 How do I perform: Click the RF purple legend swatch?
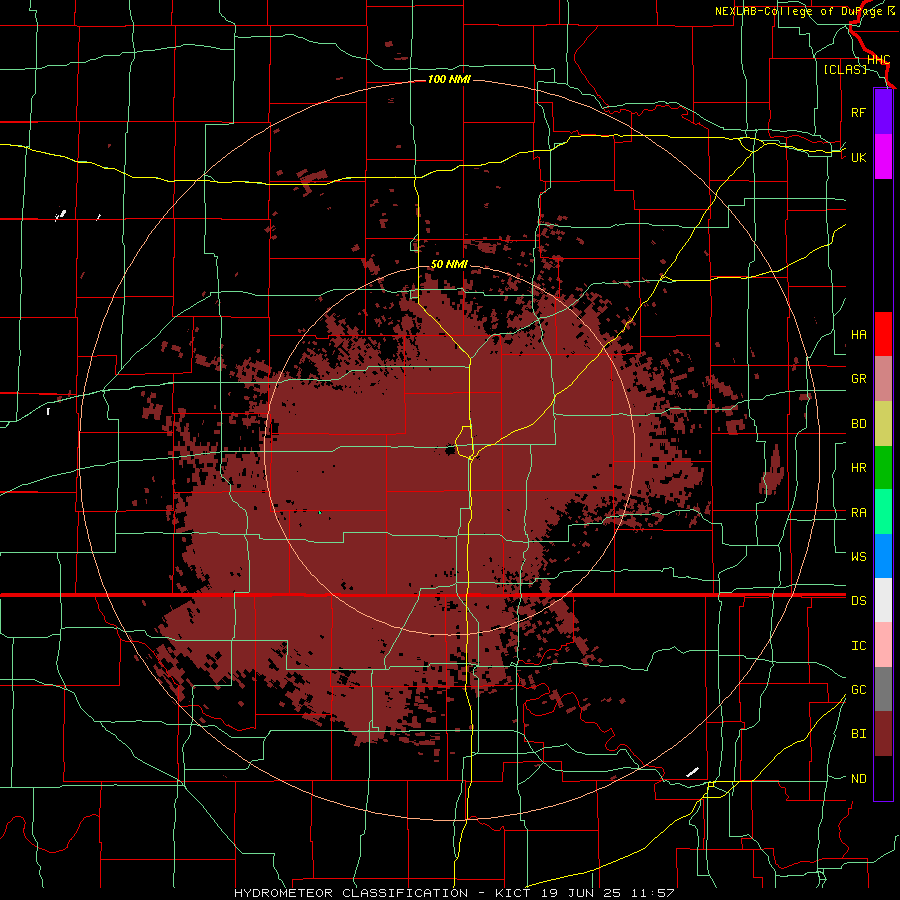click(x=883, y=112)
